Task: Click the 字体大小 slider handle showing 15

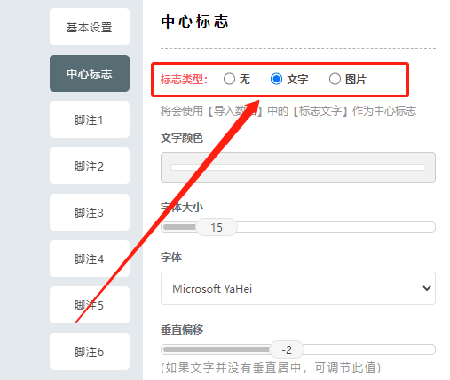Action: (216, 227)
